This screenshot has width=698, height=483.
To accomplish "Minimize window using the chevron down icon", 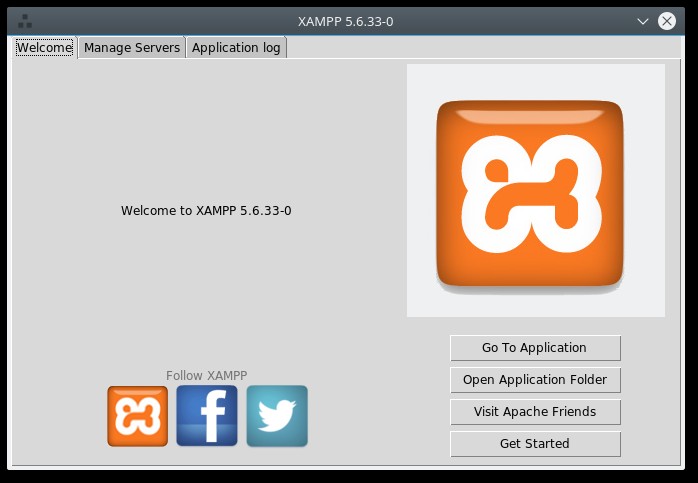I will pos(642,21).
